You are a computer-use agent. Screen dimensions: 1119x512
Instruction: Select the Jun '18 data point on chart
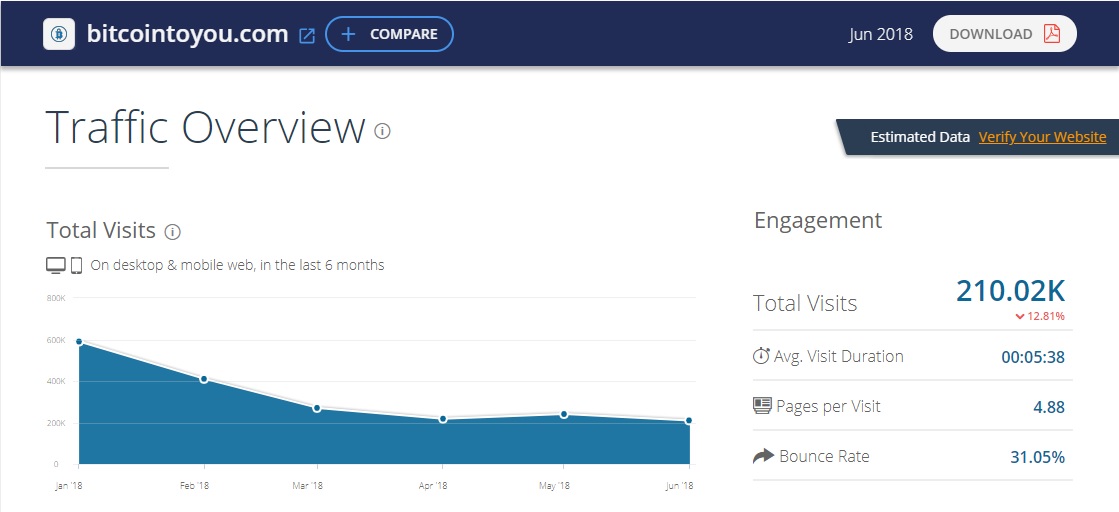pos(689,421)
